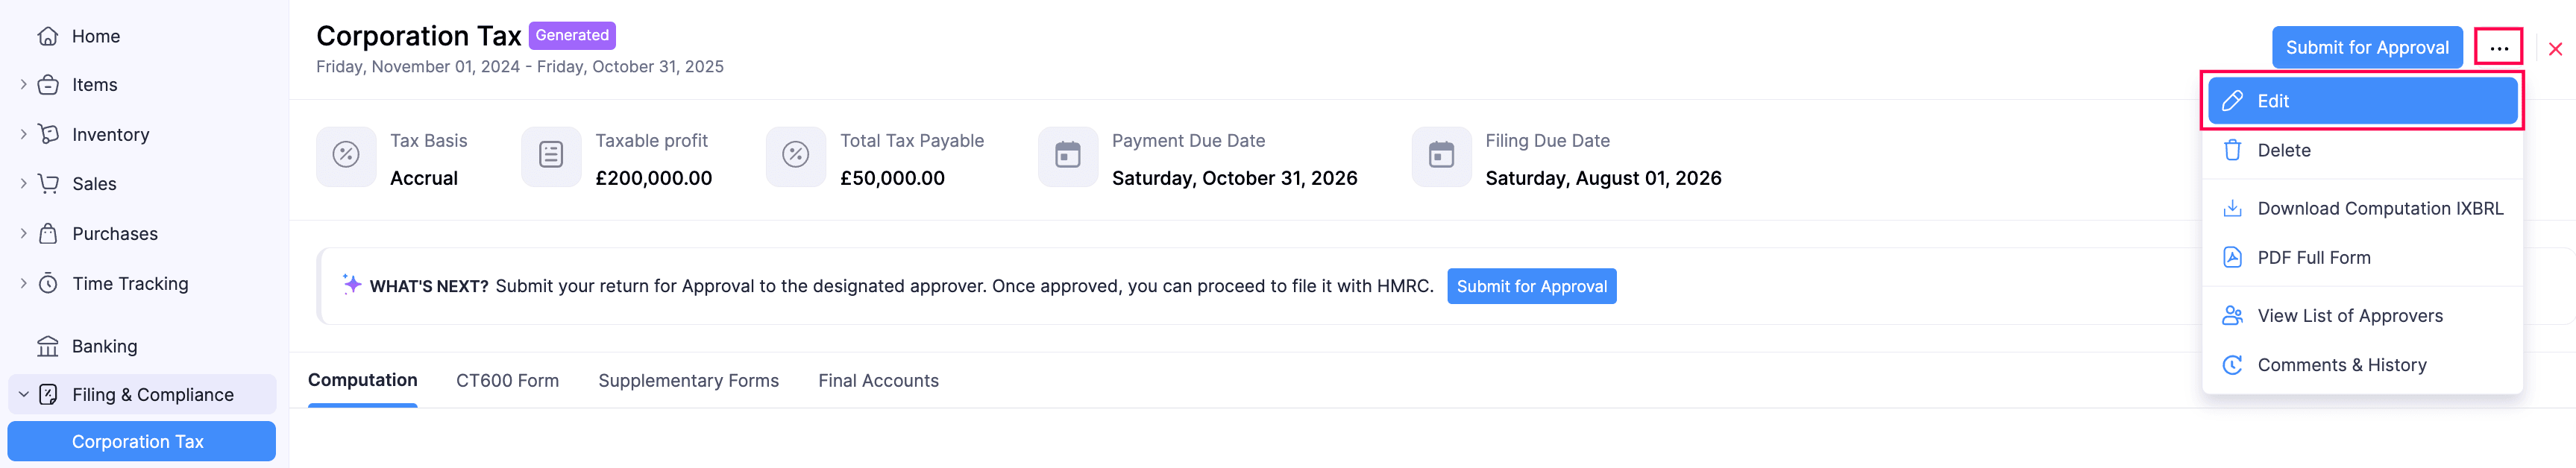Expand the Inventory sidebar section
The image size is (2576, 468).
[24, 134]
